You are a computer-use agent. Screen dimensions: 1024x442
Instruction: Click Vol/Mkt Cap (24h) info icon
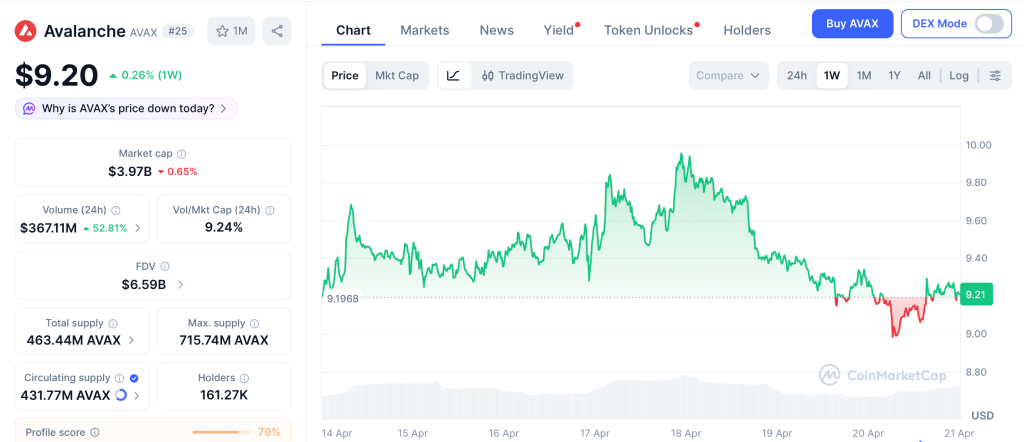[x=270, y=210]
